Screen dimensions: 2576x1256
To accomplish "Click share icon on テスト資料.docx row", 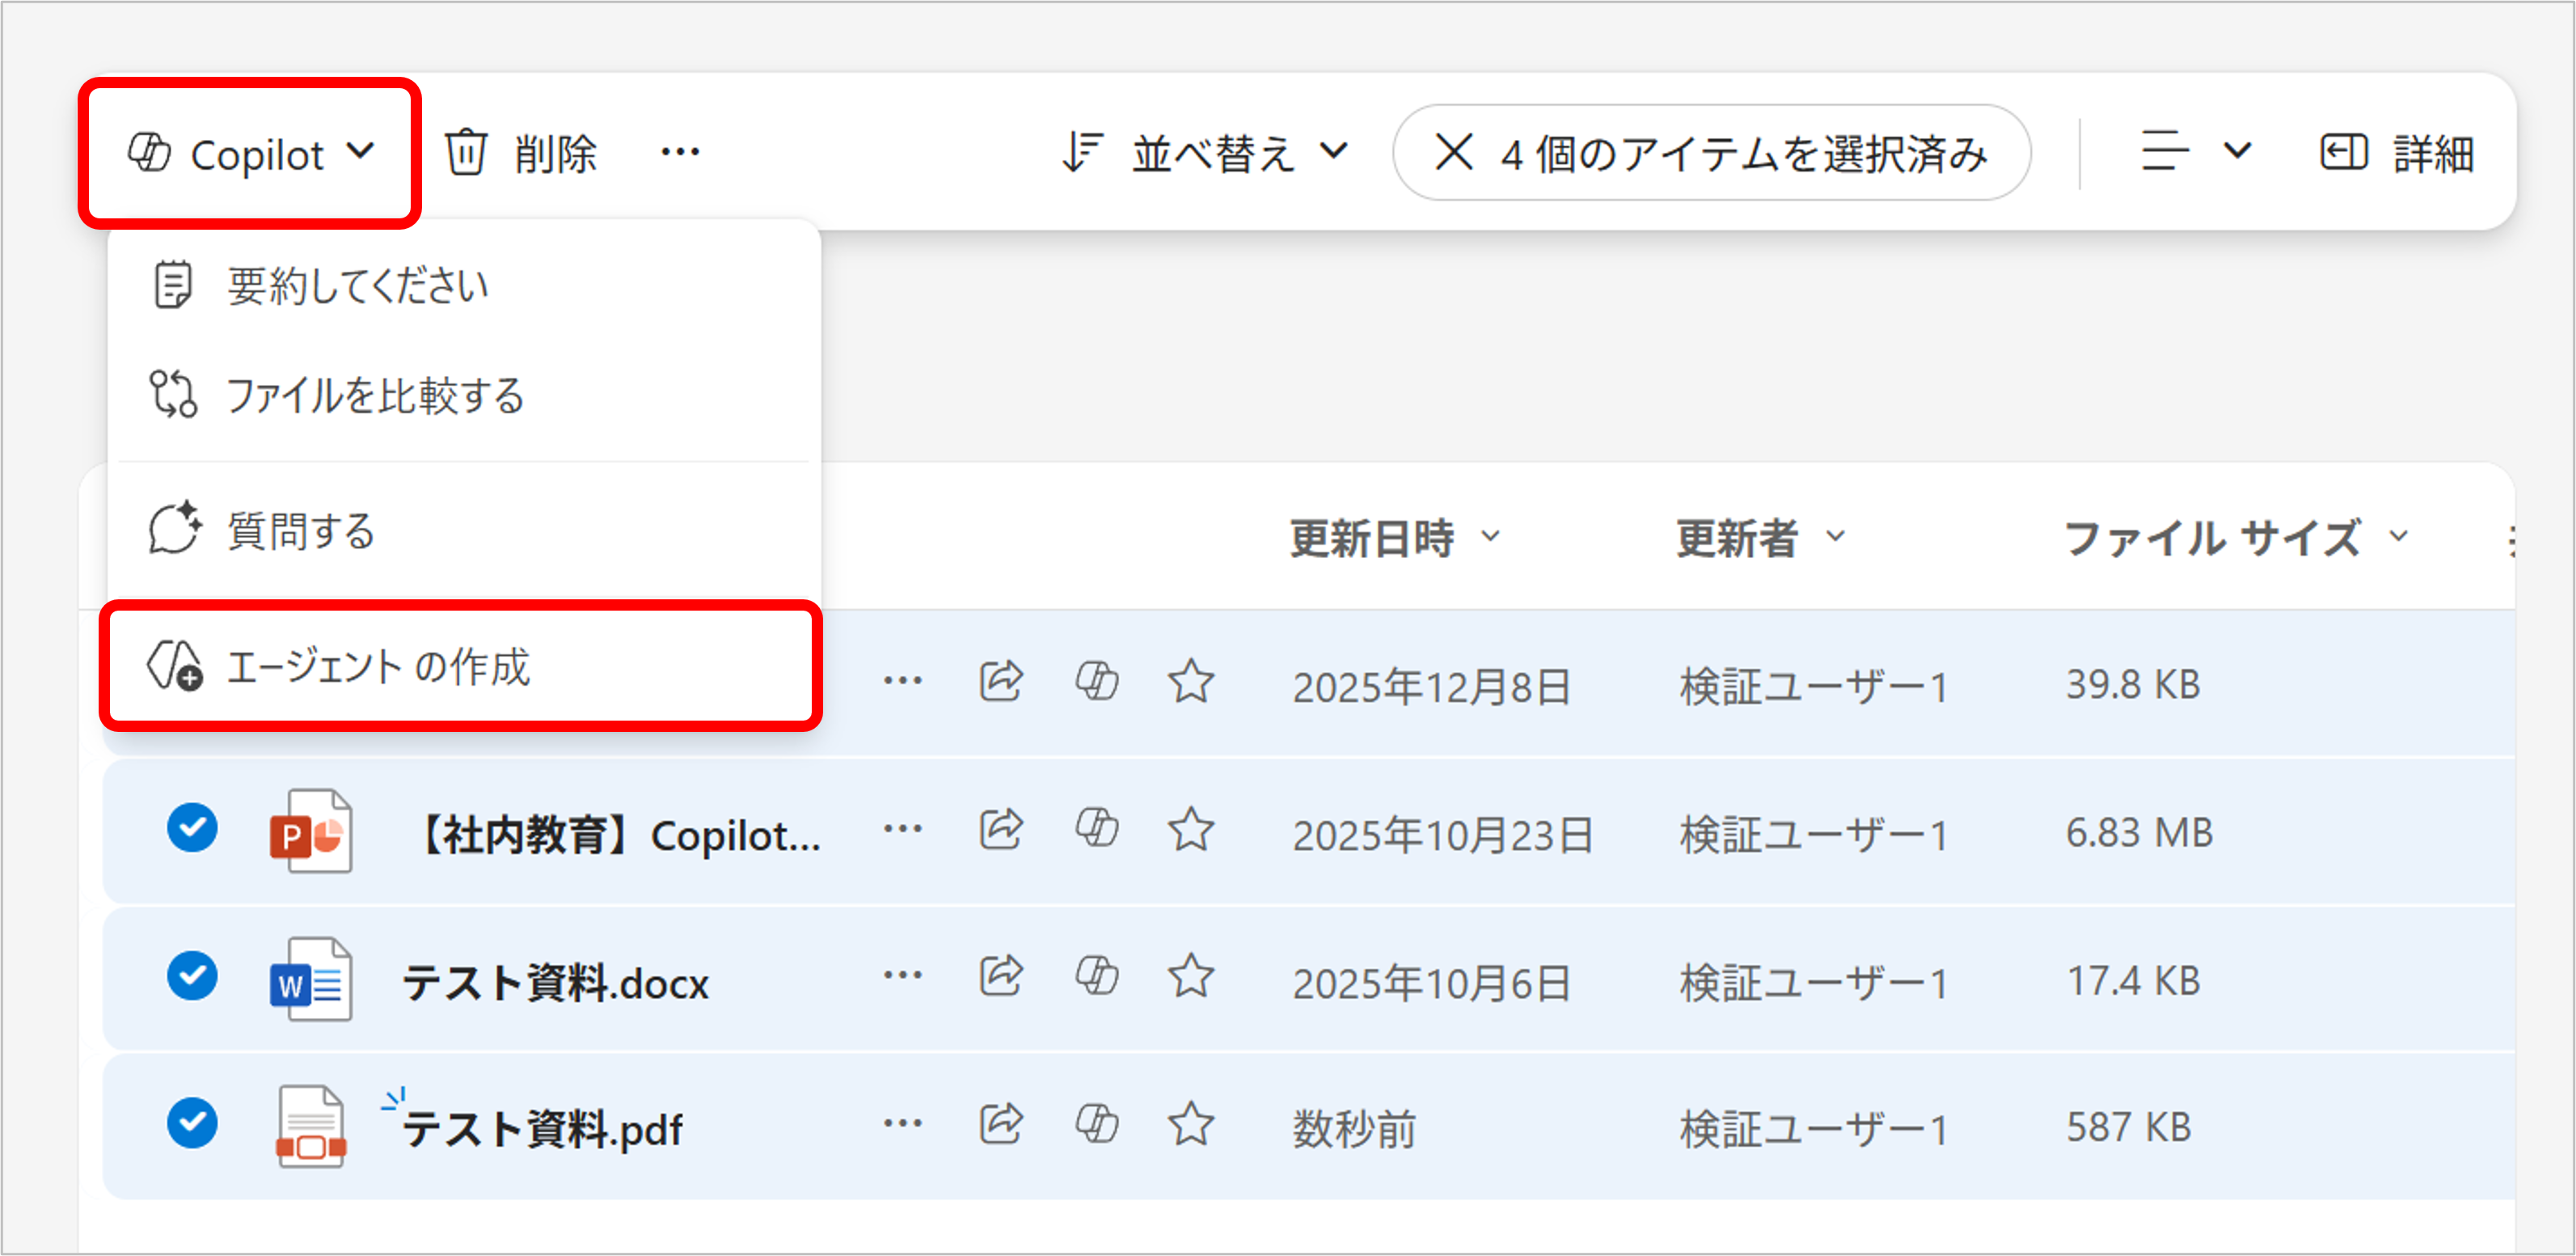I will click(1000, 976).
